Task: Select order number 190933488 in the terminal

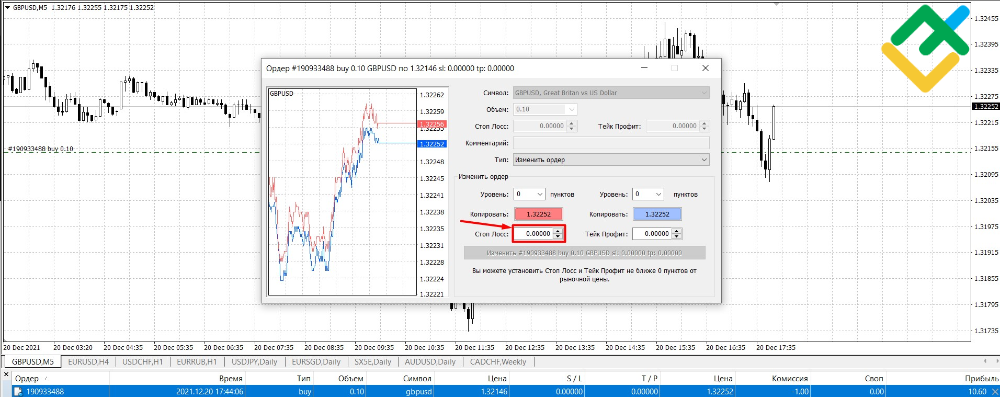Action: [x=45, y=391]
